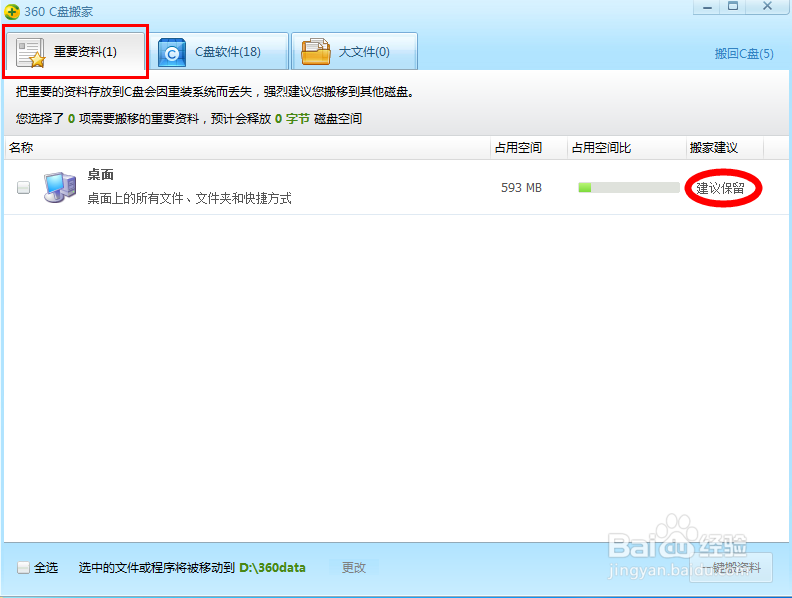Tick the 桌面 row checkbox
This screenshot has height=598, width=792.
(23, 187)
